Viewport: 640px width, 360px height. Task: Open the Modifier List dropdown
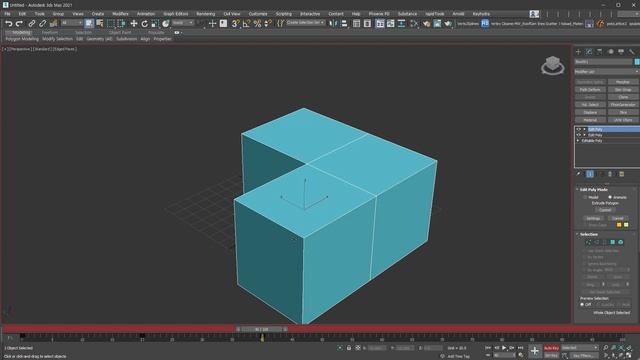607,72
